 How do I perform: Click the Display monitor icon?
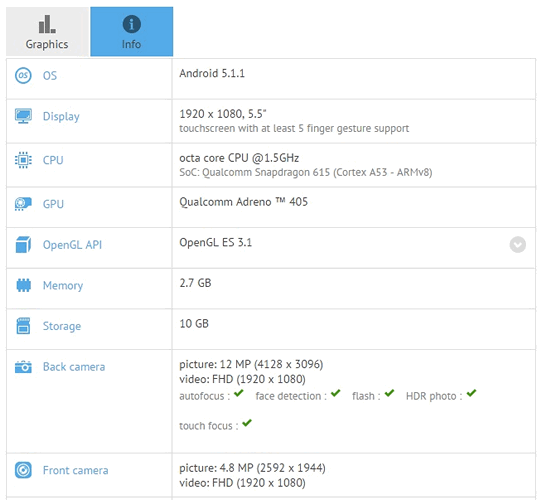23,116
